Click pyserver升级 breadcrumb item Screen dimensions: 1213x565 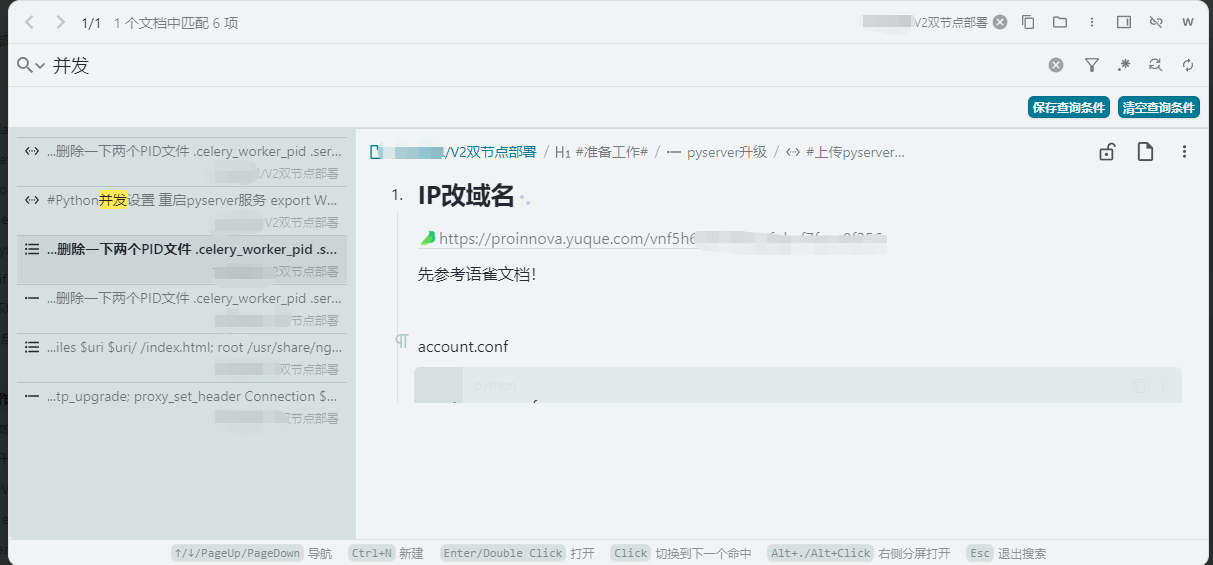[717, 152]
